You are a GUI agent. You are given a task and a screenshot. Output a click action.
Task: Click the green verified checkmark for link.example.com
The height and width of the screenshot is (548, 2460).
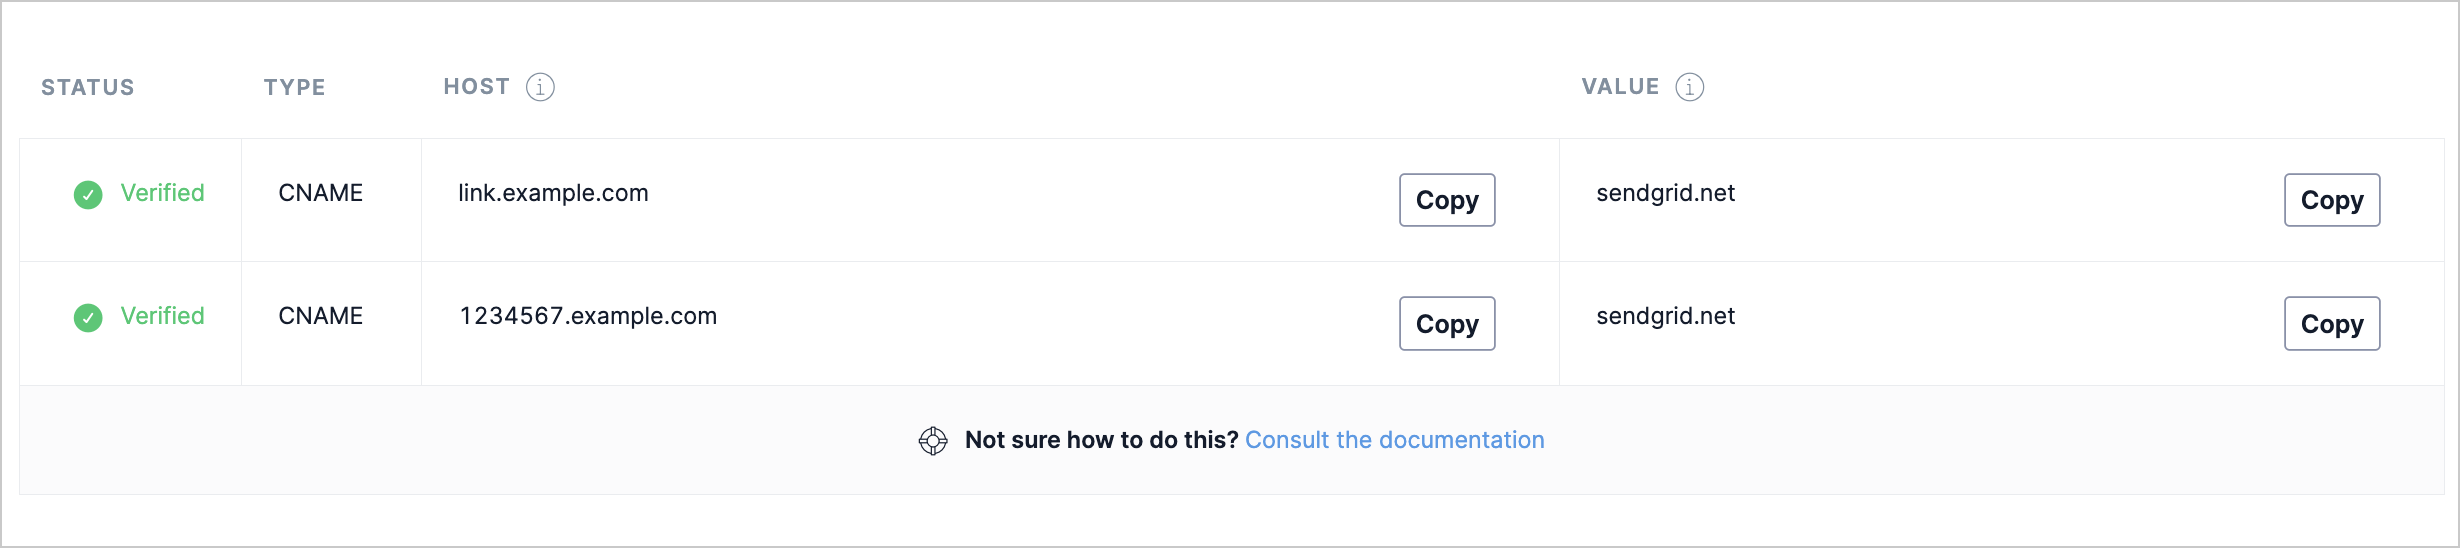[x=88, y=194]
